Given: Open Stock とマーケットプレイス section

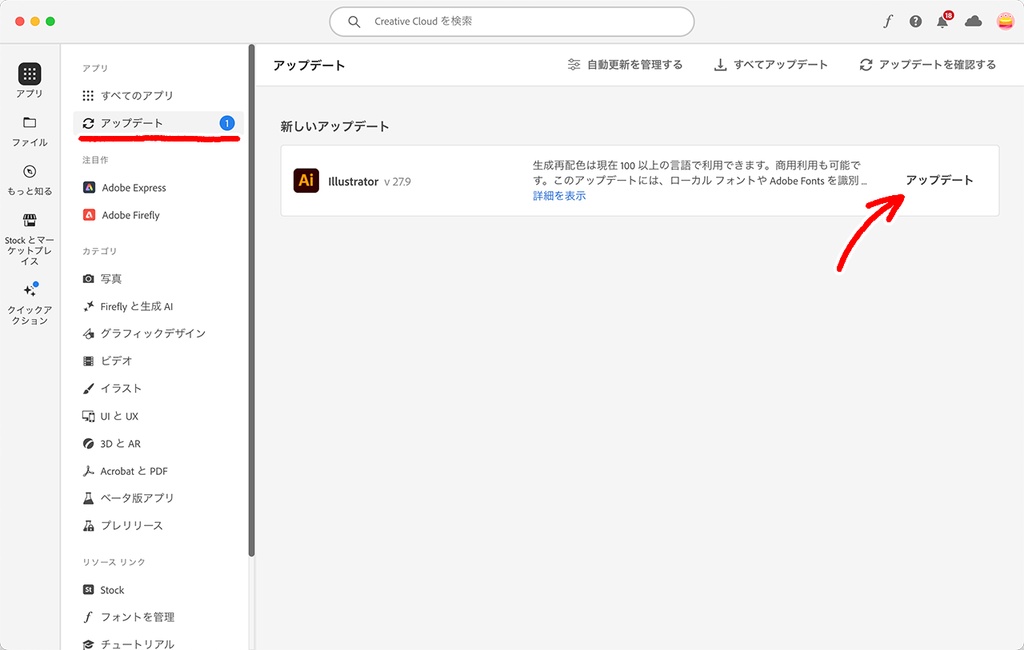Looking at the screenshot, I should (29, 240).
